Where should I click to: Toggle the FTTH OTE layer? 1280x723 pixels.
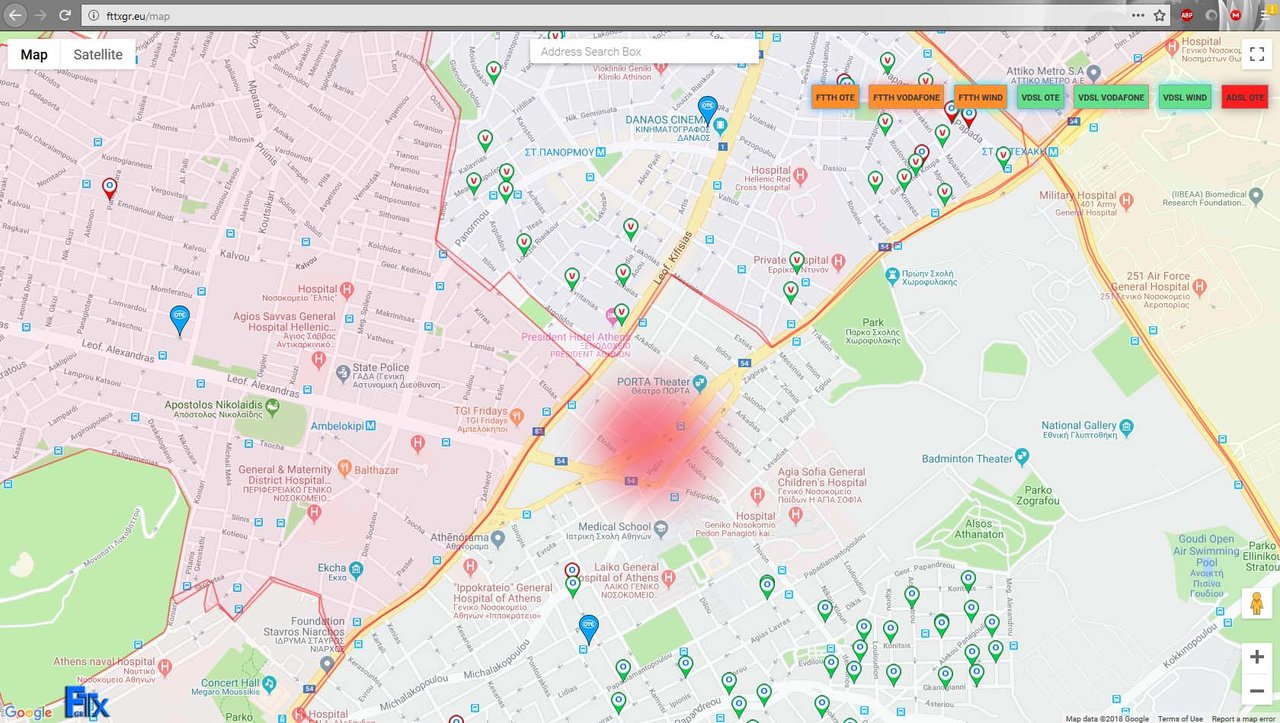835,97
